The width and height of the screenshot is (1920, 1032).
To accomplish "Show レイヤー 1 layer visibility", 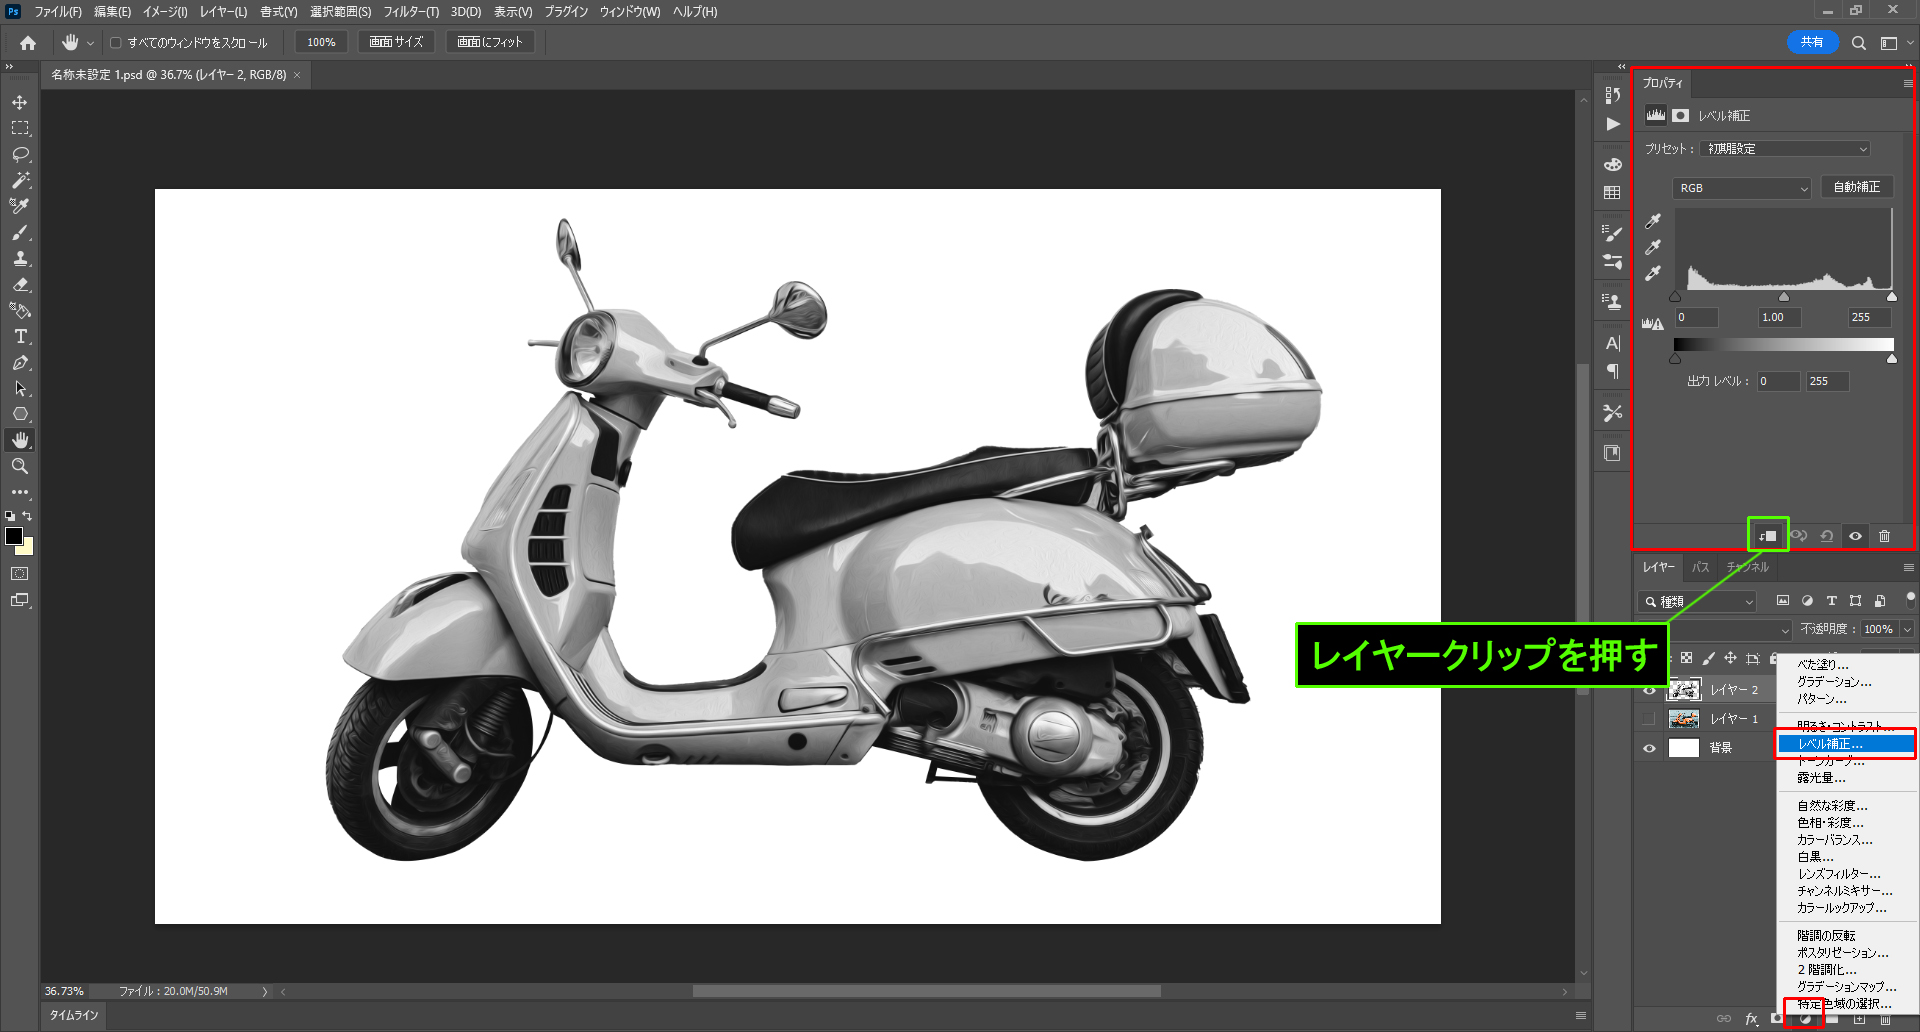I will (1649, 719).
